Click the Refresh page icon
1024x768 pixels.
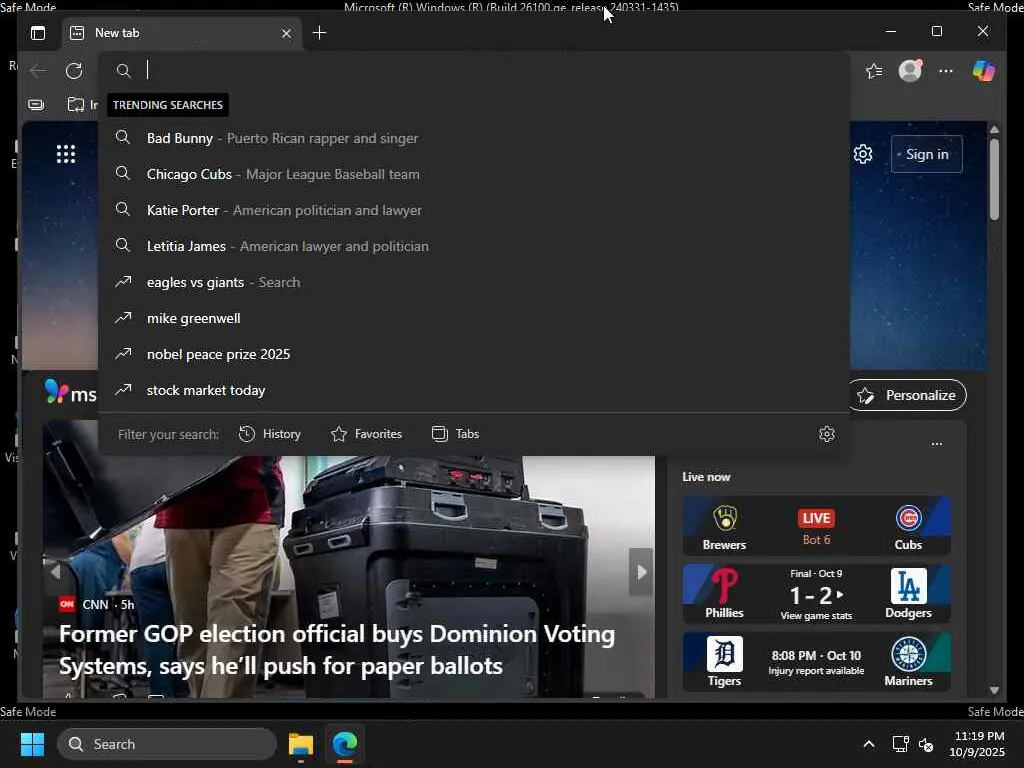(74, 71)
